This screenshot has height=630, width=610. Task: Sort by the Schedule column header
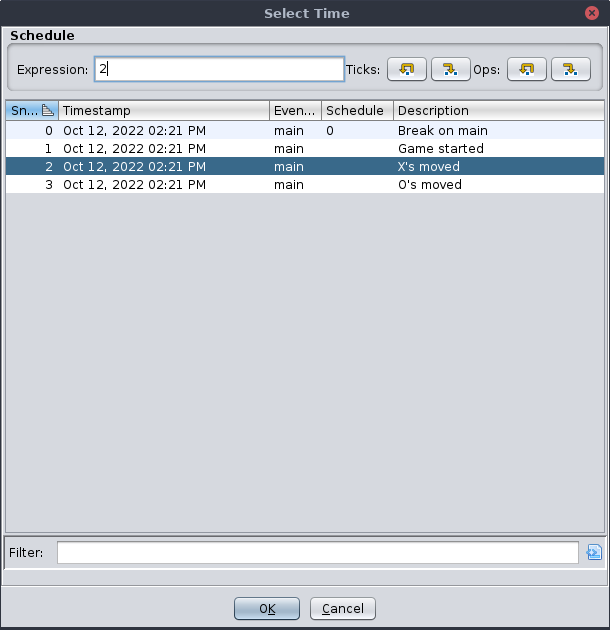(x=357, y=111)
